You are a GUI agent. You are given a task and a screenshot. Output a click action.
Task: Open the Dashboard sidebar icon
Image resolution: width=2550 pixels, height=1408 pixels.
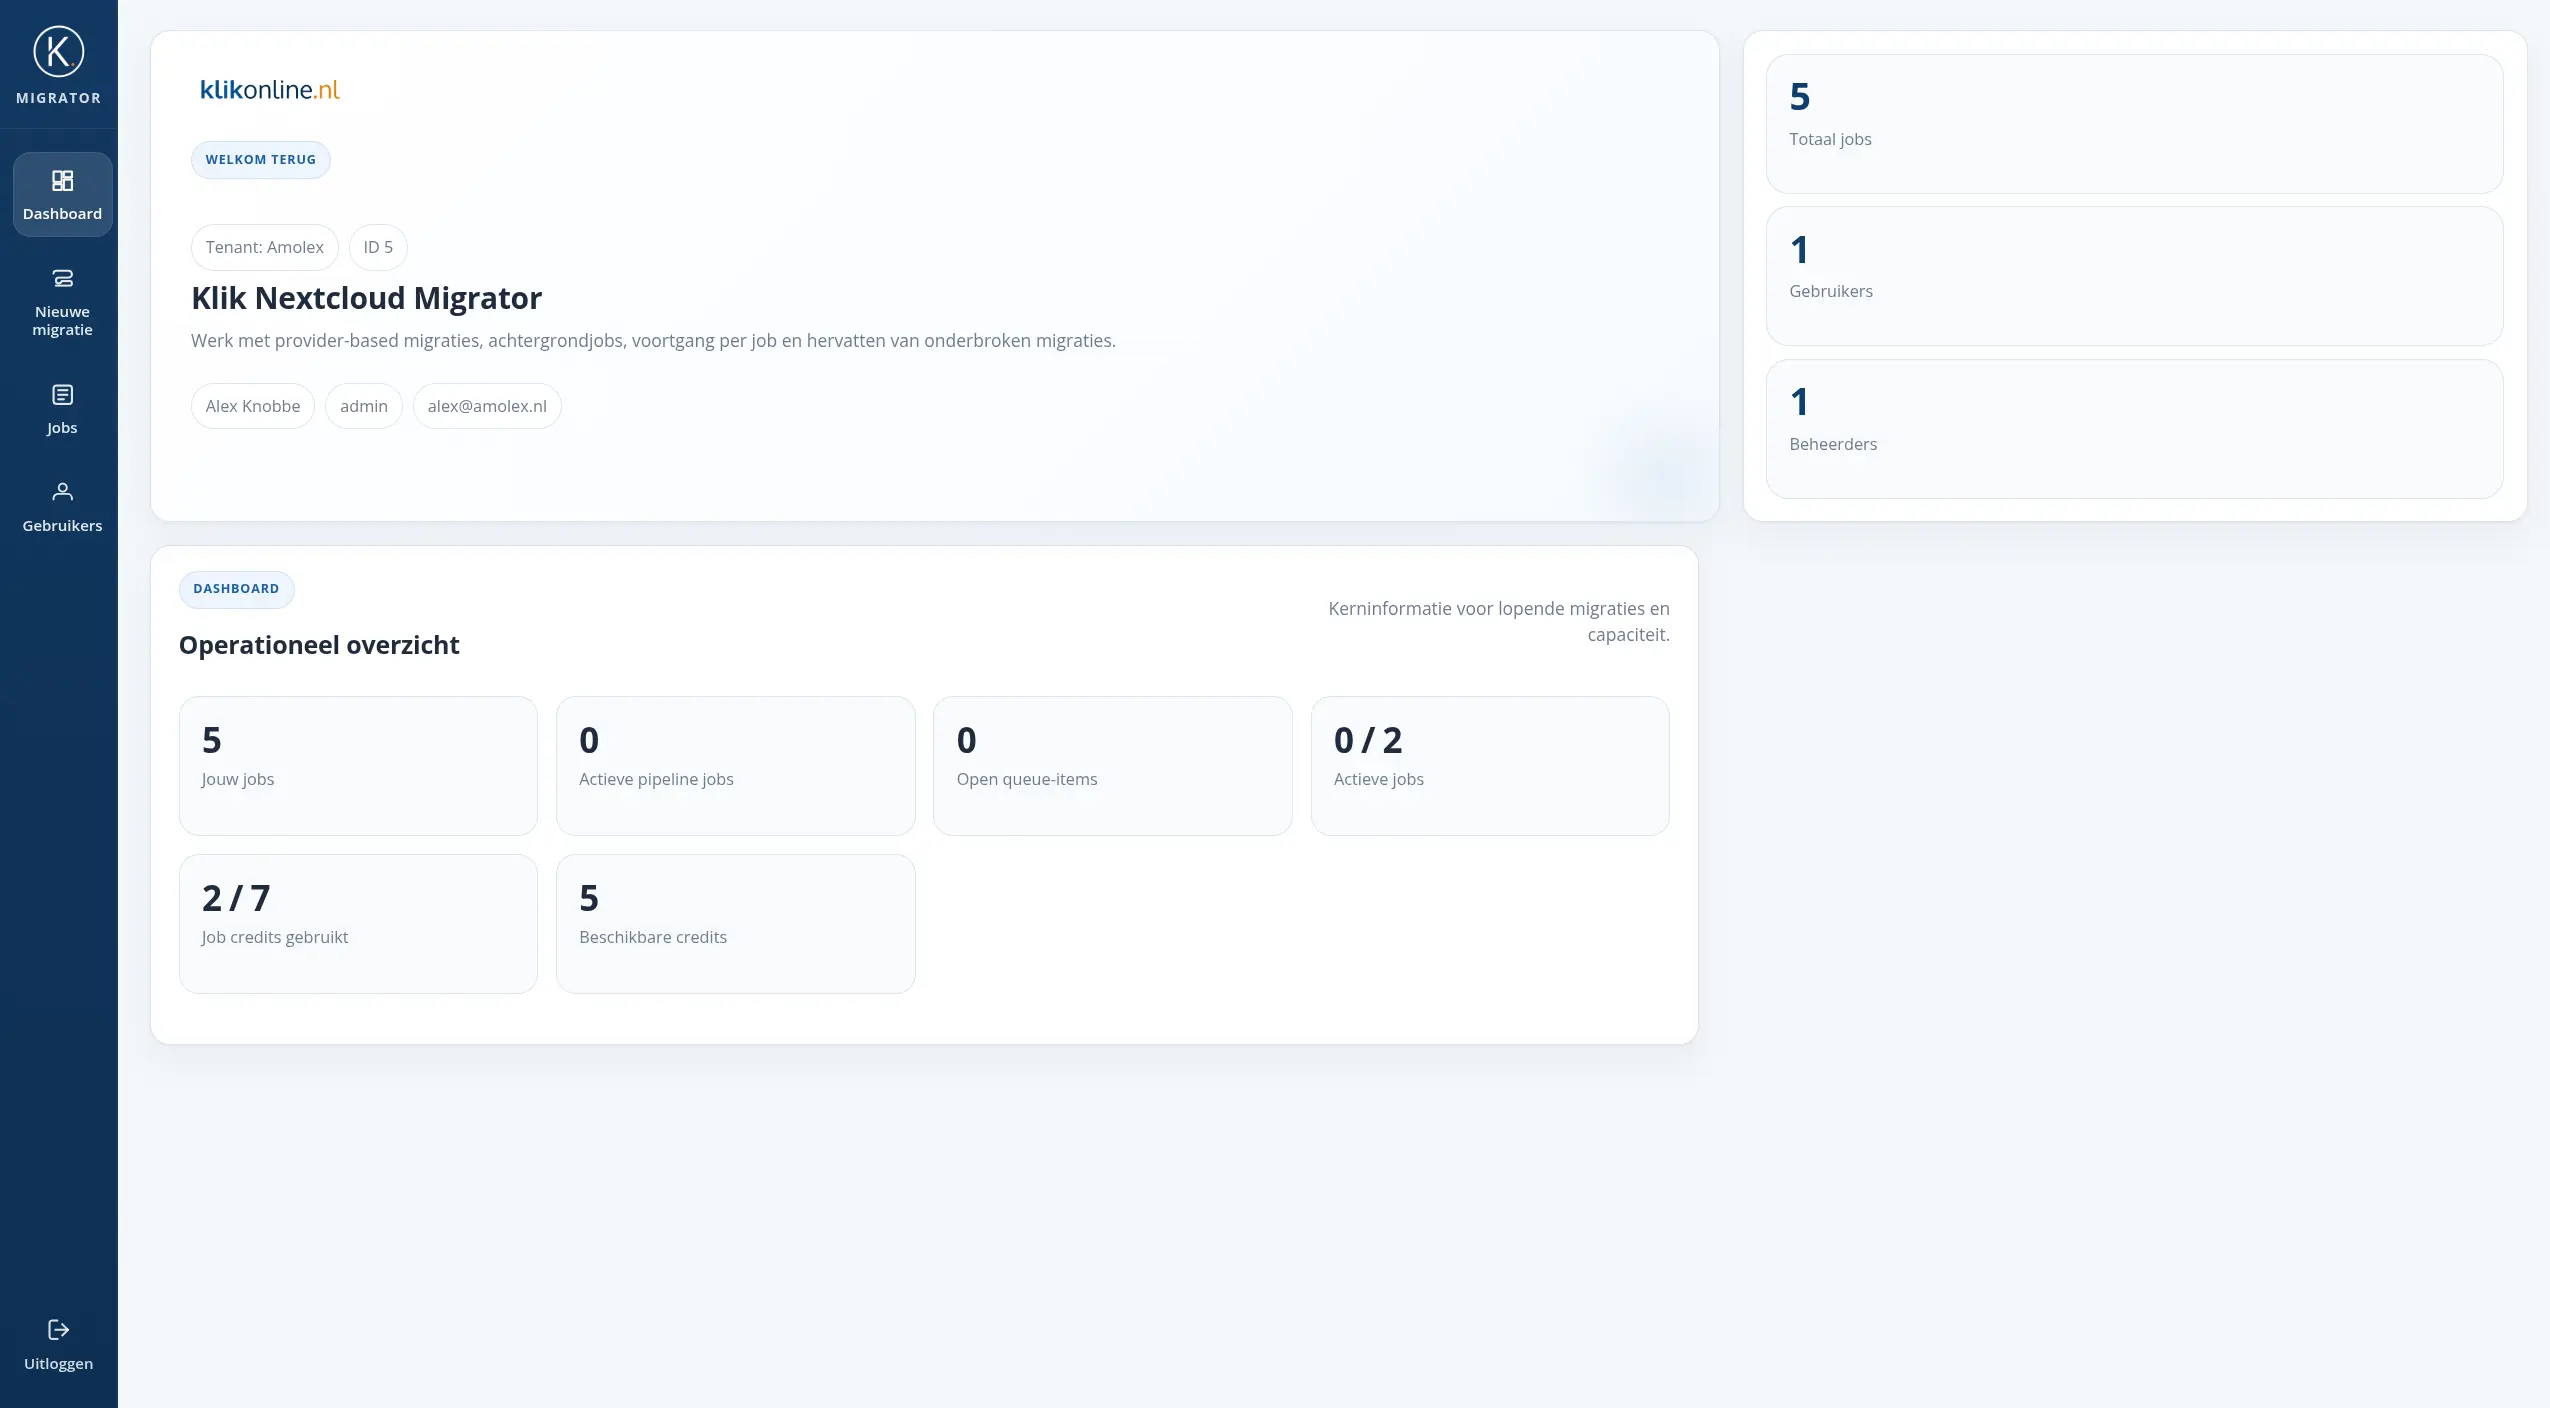(62, 181)
